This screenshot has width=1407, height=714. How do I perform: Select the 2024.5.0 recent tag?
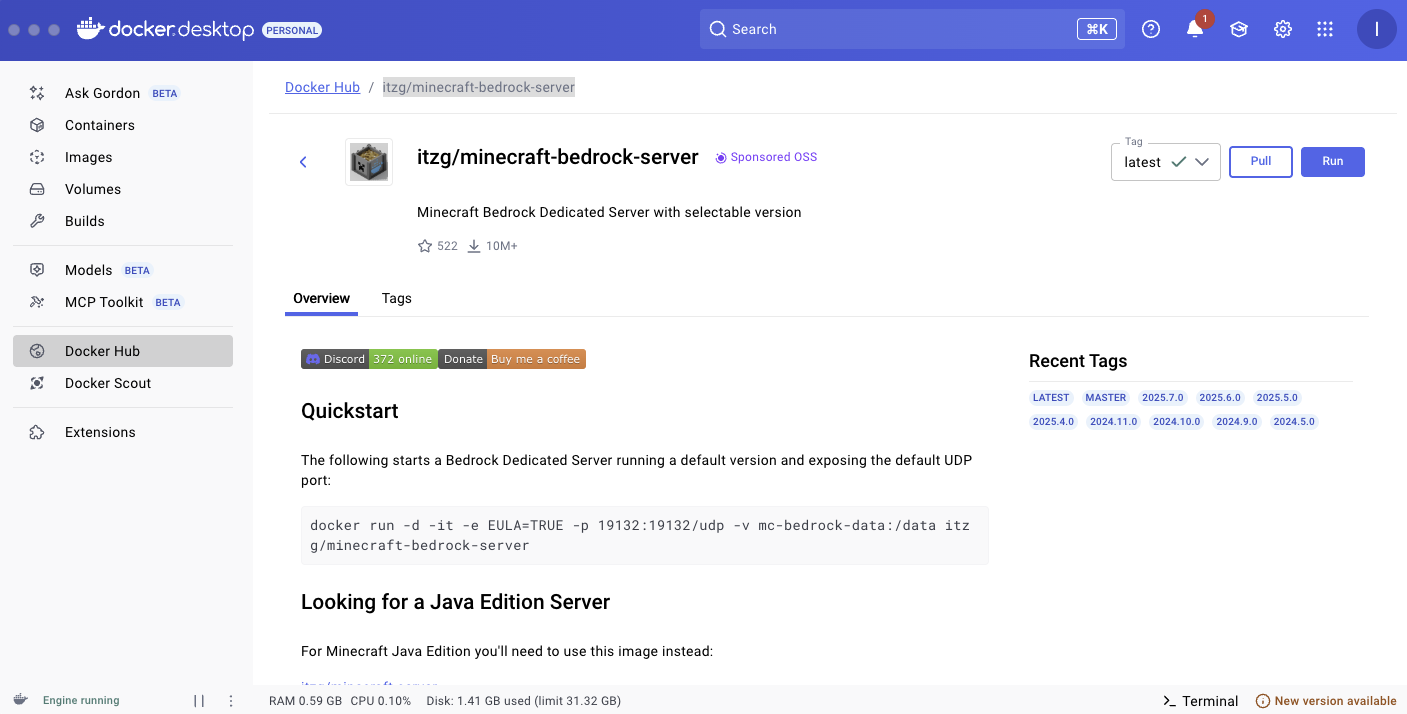[1294, 422]
